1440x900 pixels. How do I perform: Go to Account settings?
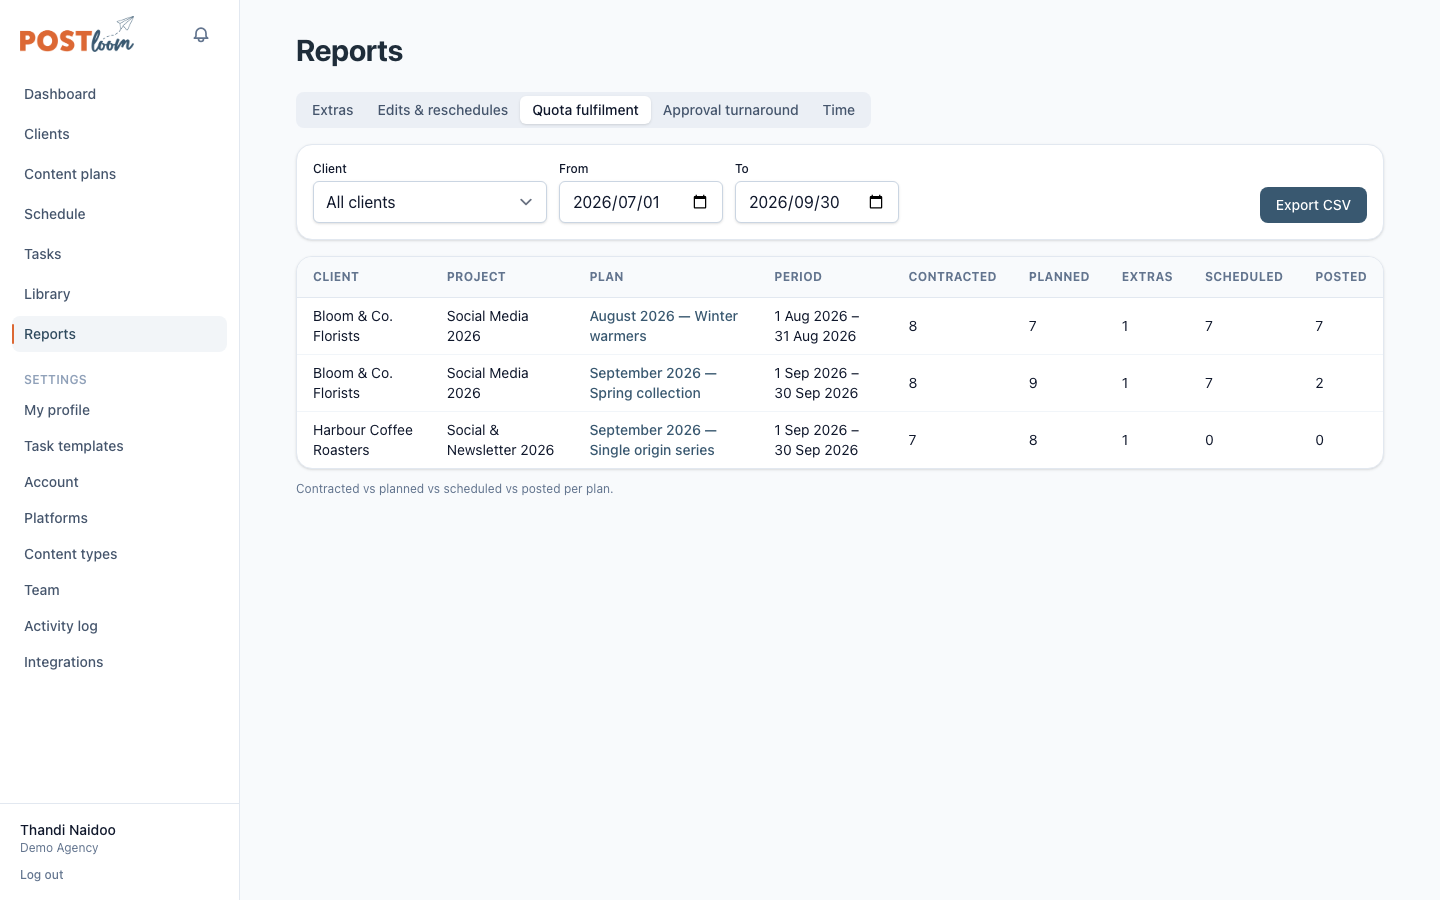click(x=120, y=482)
